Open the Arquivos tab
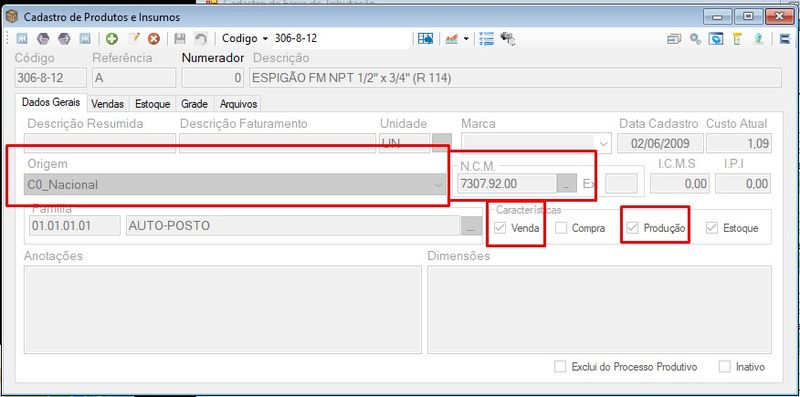The height and width of the screenshot is (397, 800). [x=238, y=104]
